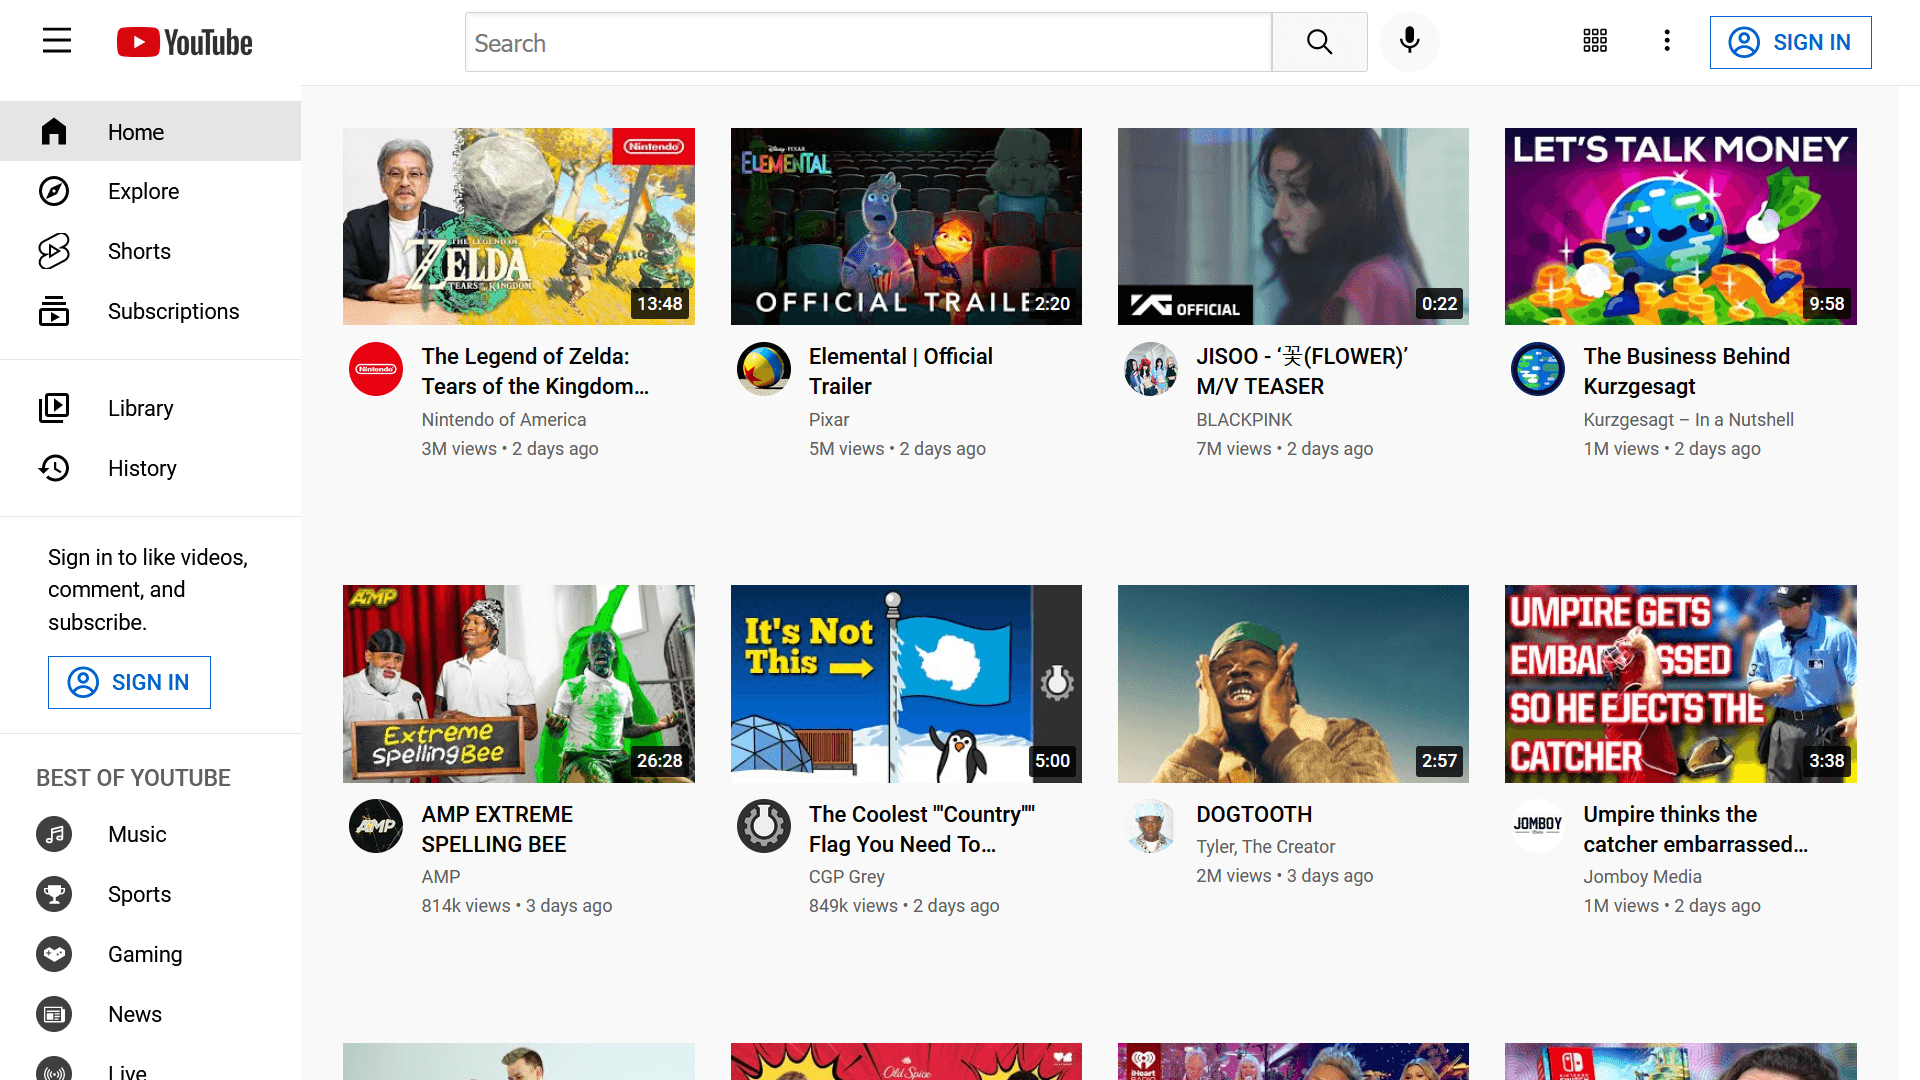Screen dimensions: 1920x1080
Task: Play the DOGTOOTH video thumbnail
Action: pyautogui.click(x=1293, y=683)
